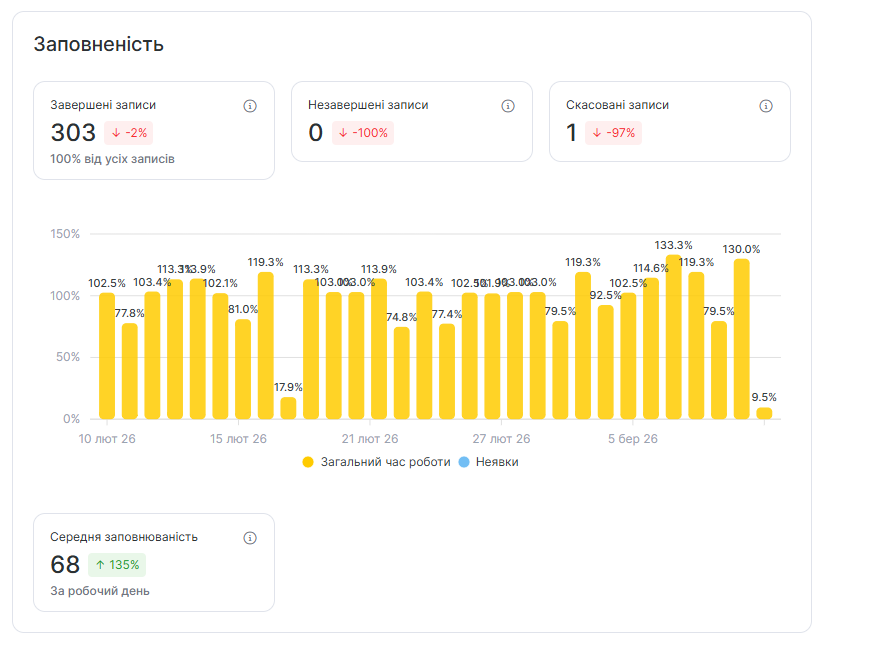Viewport: 892px width, 646px height.
Task: Click the -2% down-arrow badge
Action: tap(128, 133)
